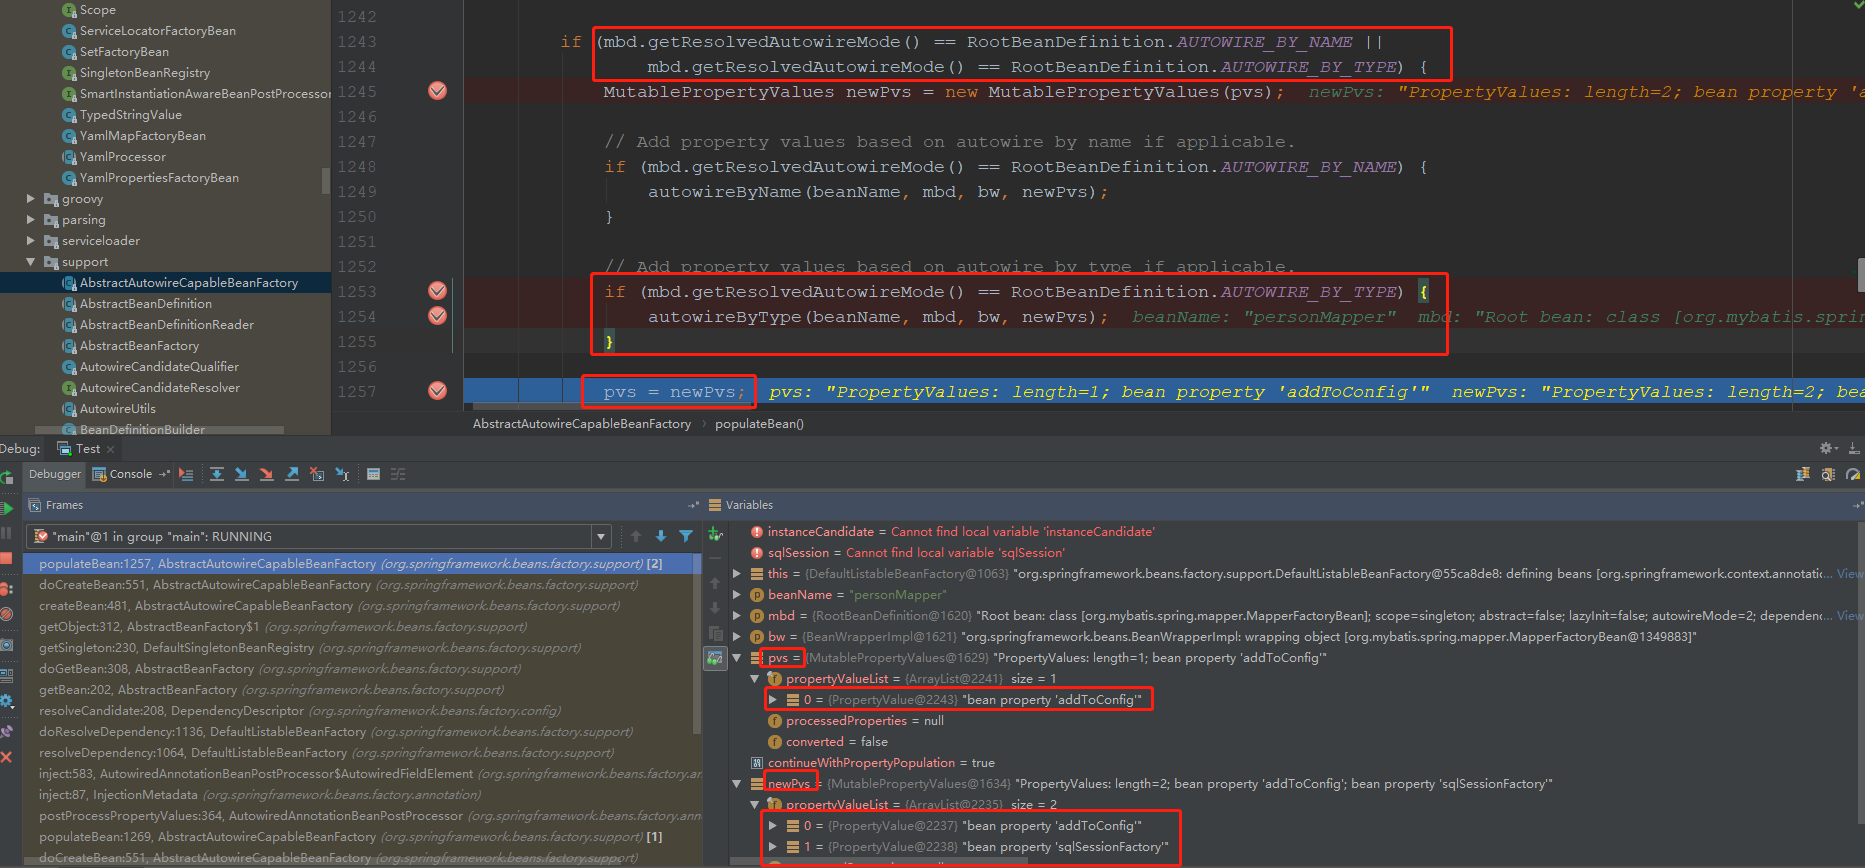
Task: Toggle breakpoint on line 1257
Action: pos(437,391)
